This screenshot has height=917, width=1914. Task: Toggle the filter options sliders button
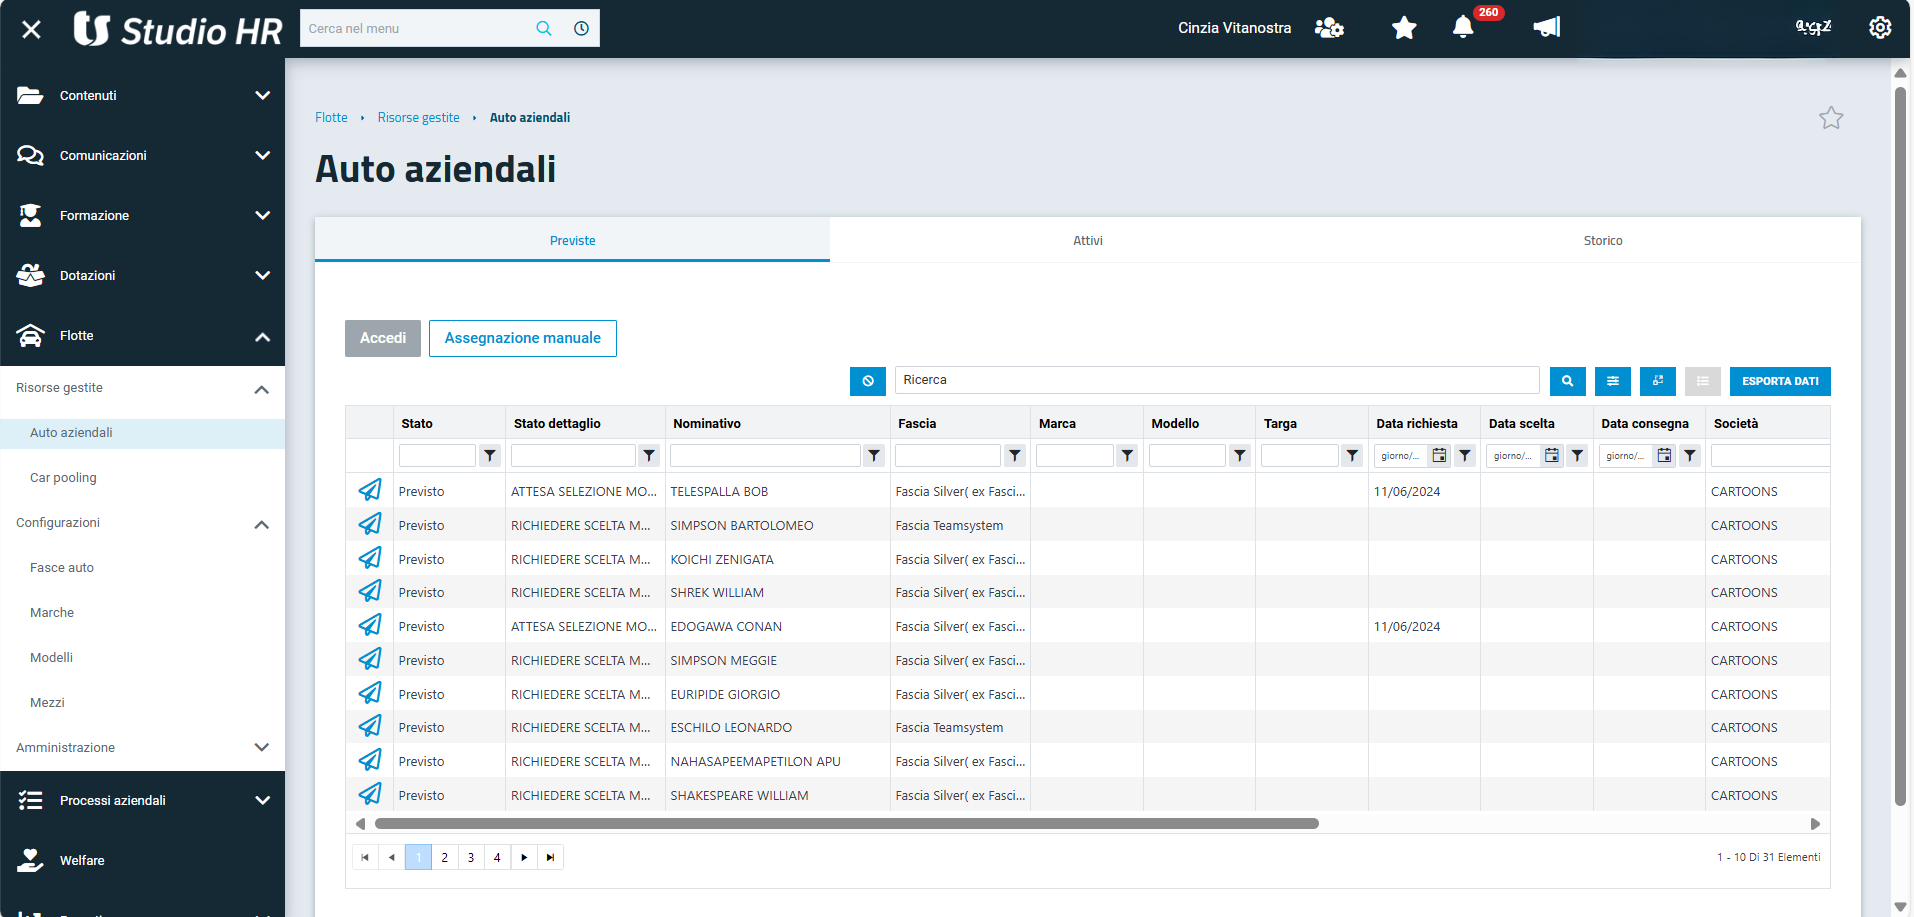click(x=1612, y=381)
